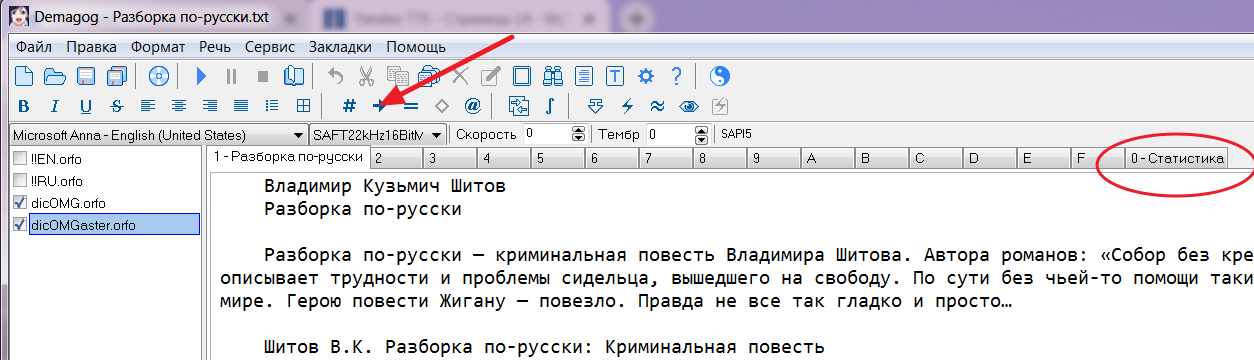Center-align the text

coord(179,106)
